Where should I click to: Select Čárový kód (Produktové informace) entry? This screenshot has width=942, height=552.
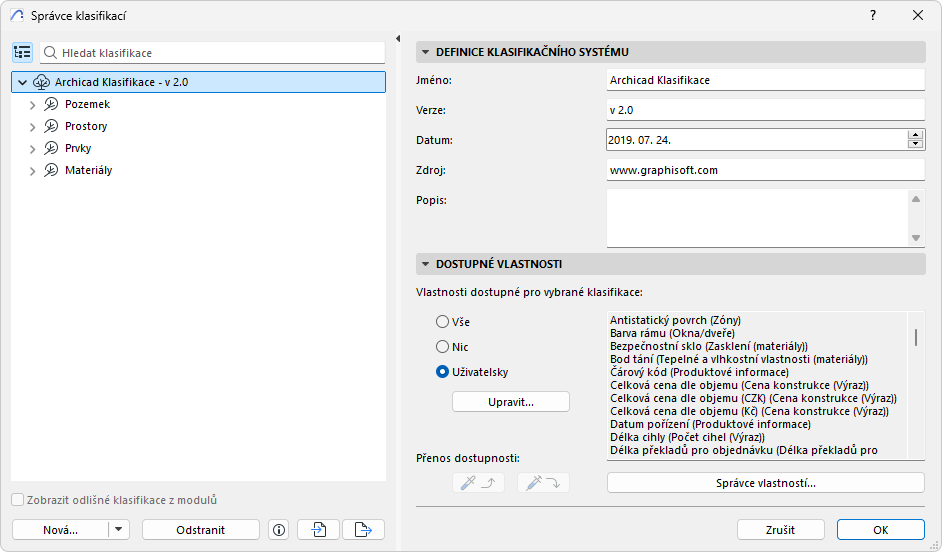pyautogui.click(x=699, y=372)
